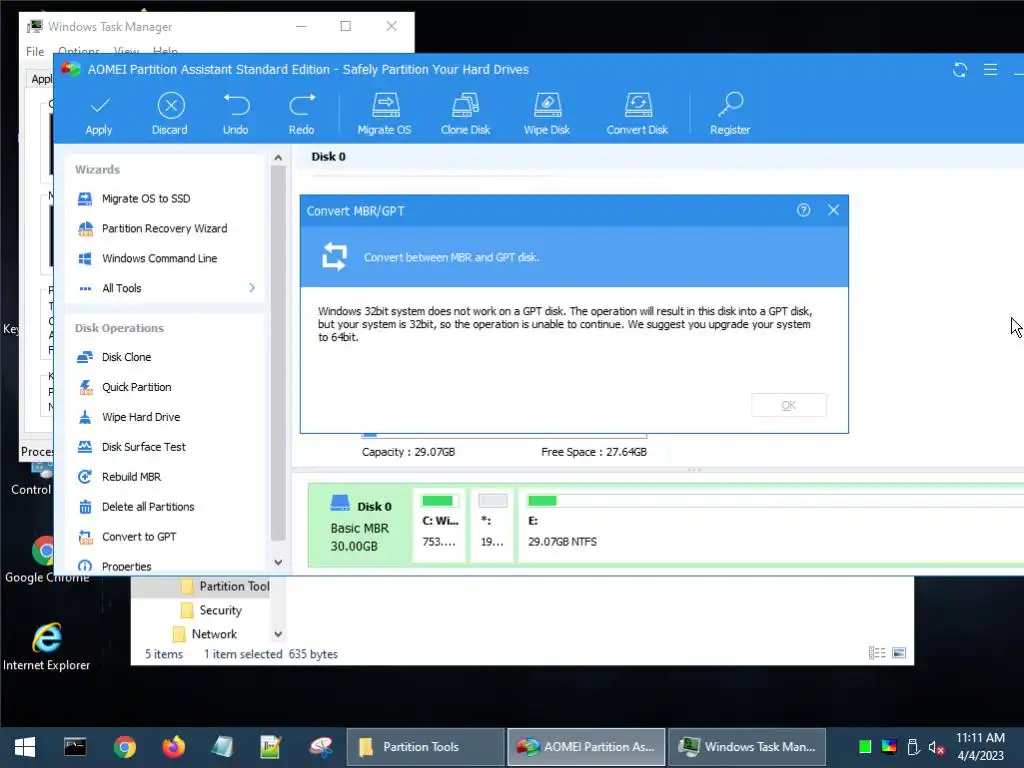Open Migrate OS from toolbar
This screenshot has width=1024, height=768.
pyautogui.click(x=385, y=114)
